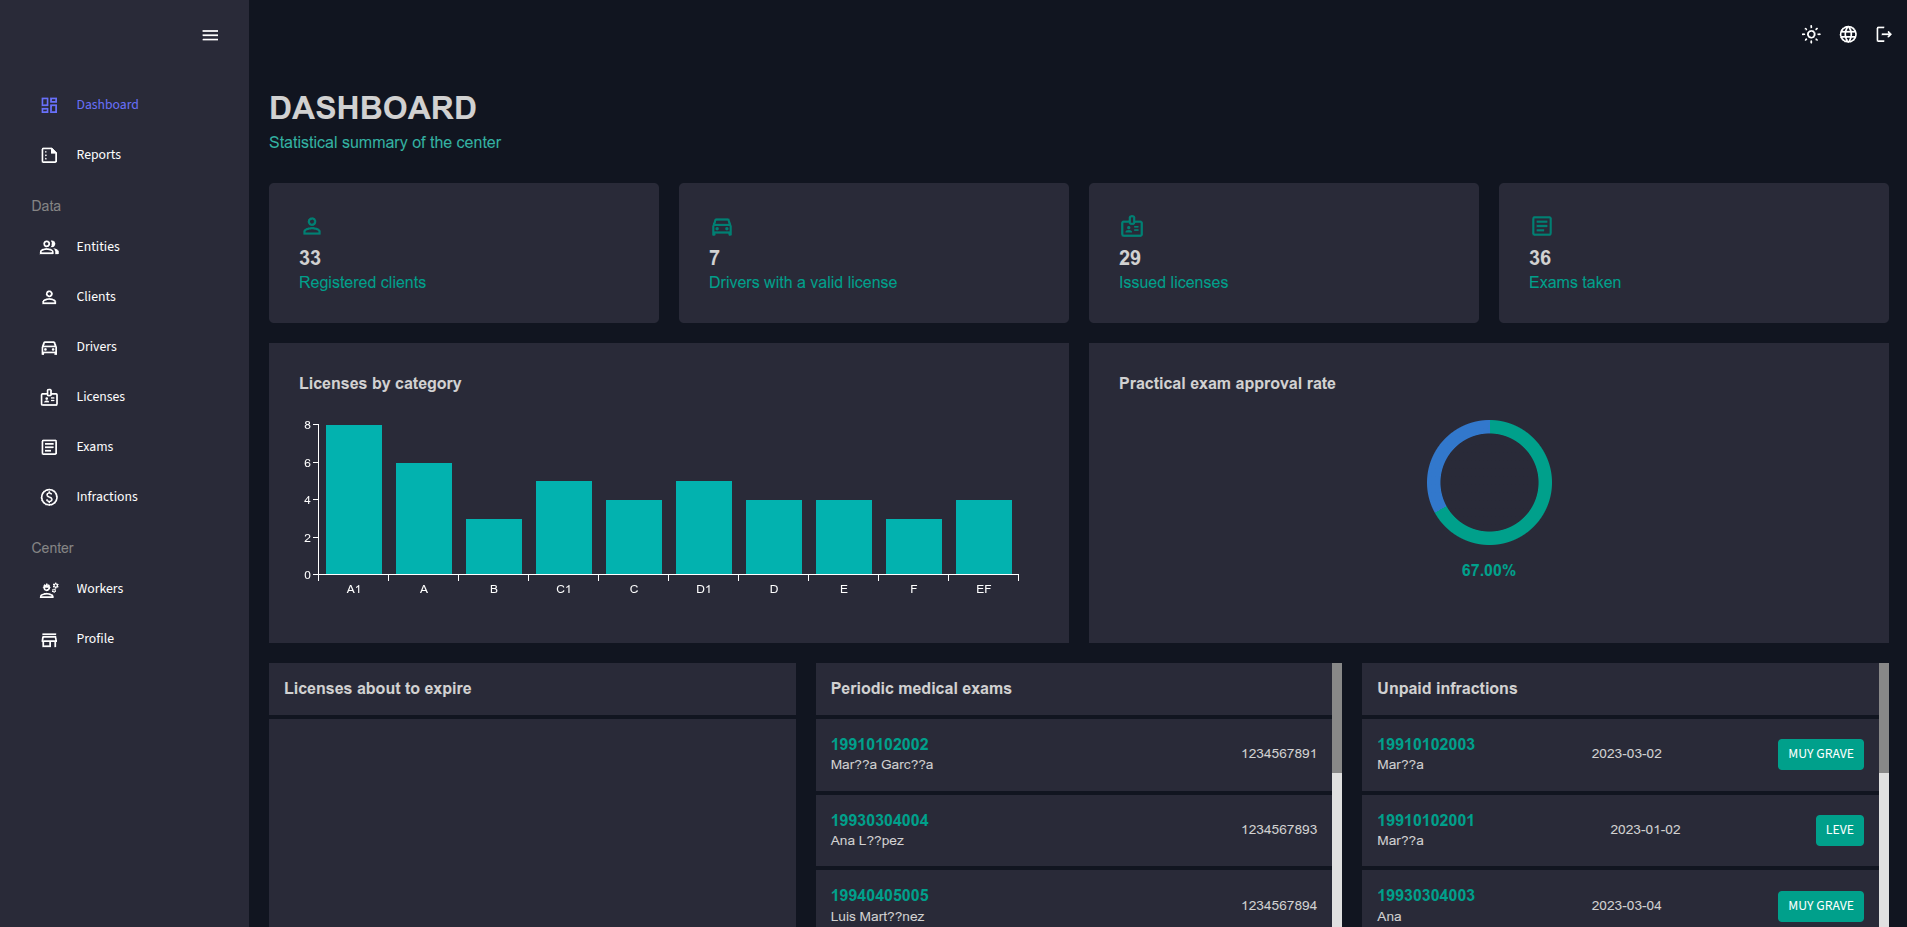Go to the Clients section
This screenshot has width=1907, height=927.
tap(95, 297)
